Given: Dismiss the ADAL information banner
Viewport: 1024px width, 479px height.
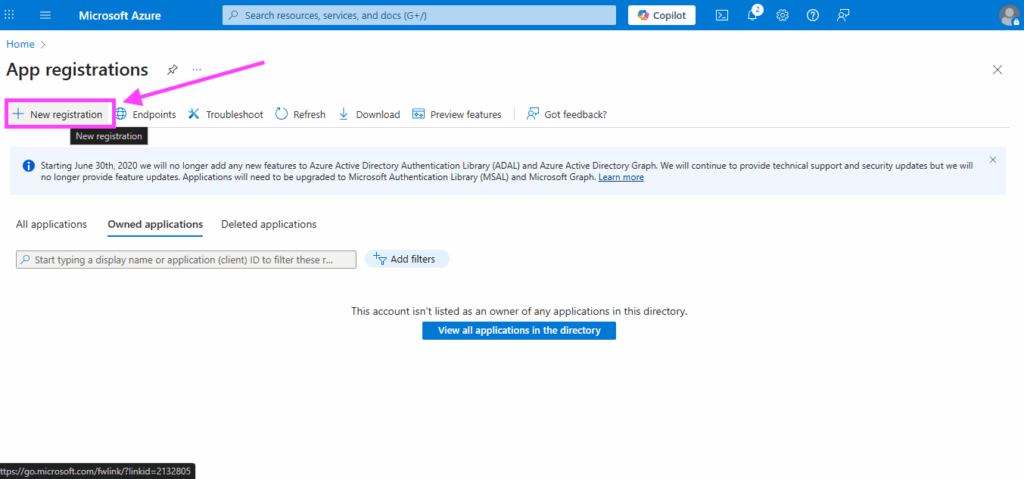Looking at the screenshot, I should (992, 159).
